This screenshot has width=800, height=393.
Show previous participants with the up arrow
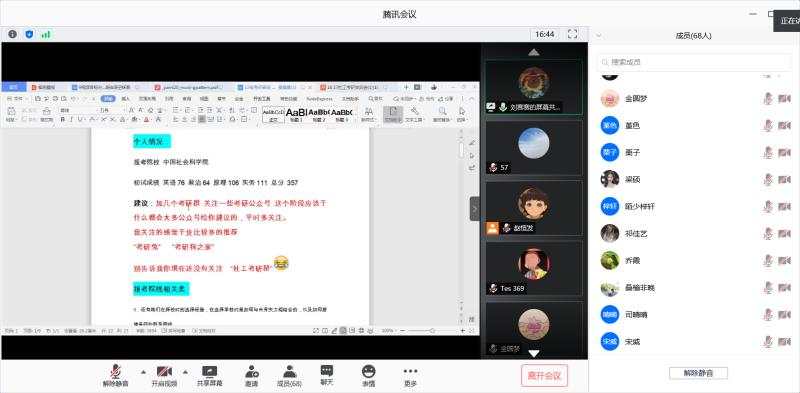coord(534,52)
